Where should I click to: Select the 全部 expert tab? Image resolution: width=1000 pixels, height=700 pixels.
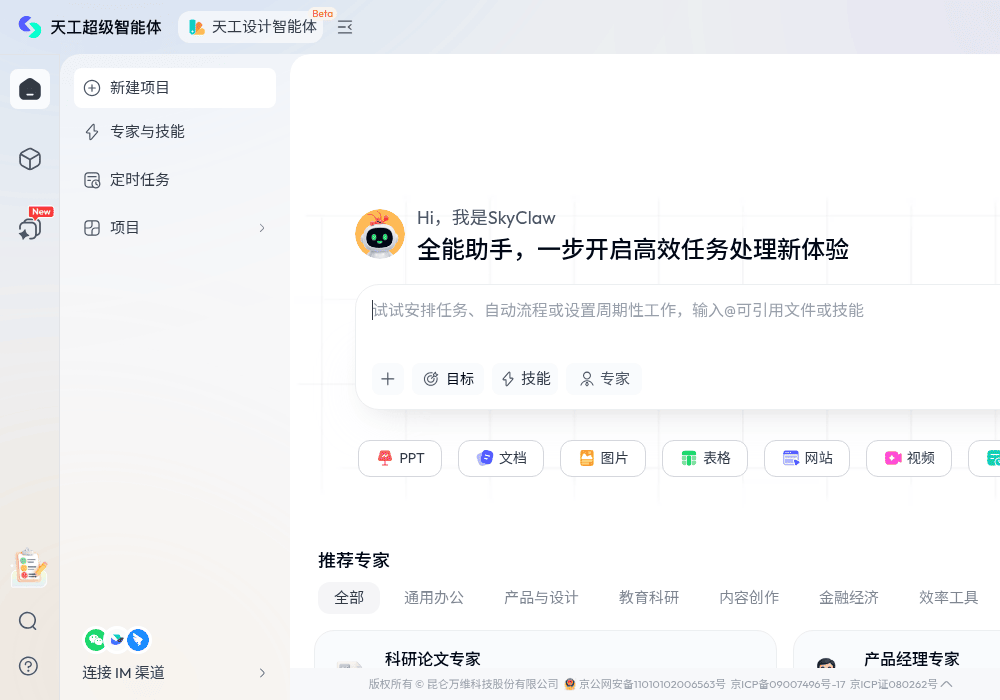pyautogui.click(x=349, y=598)
